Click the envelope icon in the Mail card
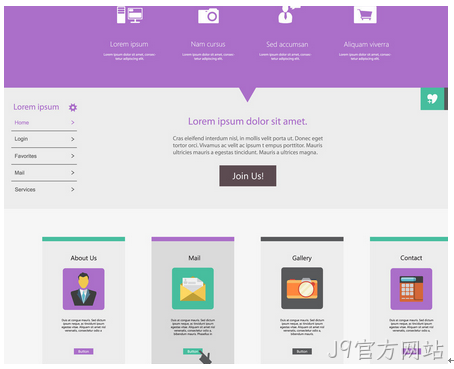 click(x=193, y=289)
